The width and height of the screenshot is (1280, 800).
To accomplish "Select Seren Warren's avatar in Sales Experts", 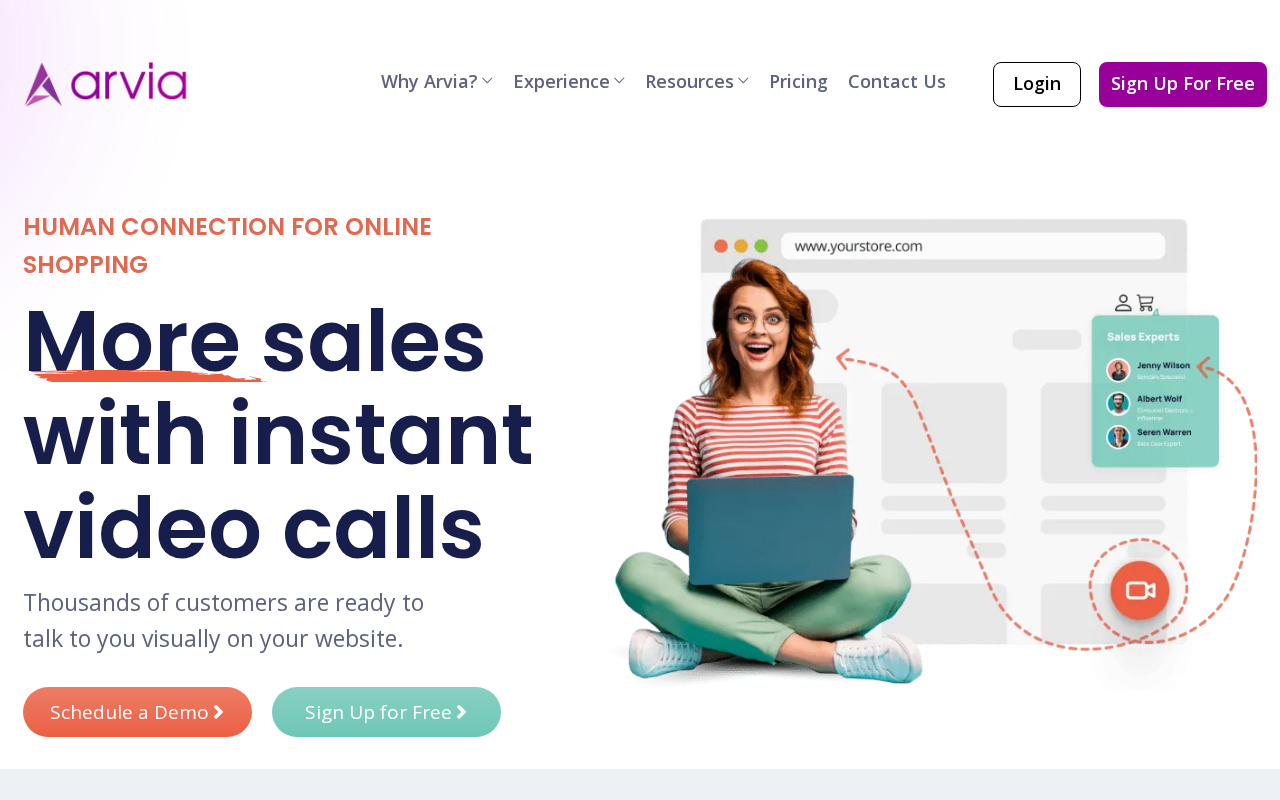I will (x=1118, y=437).
